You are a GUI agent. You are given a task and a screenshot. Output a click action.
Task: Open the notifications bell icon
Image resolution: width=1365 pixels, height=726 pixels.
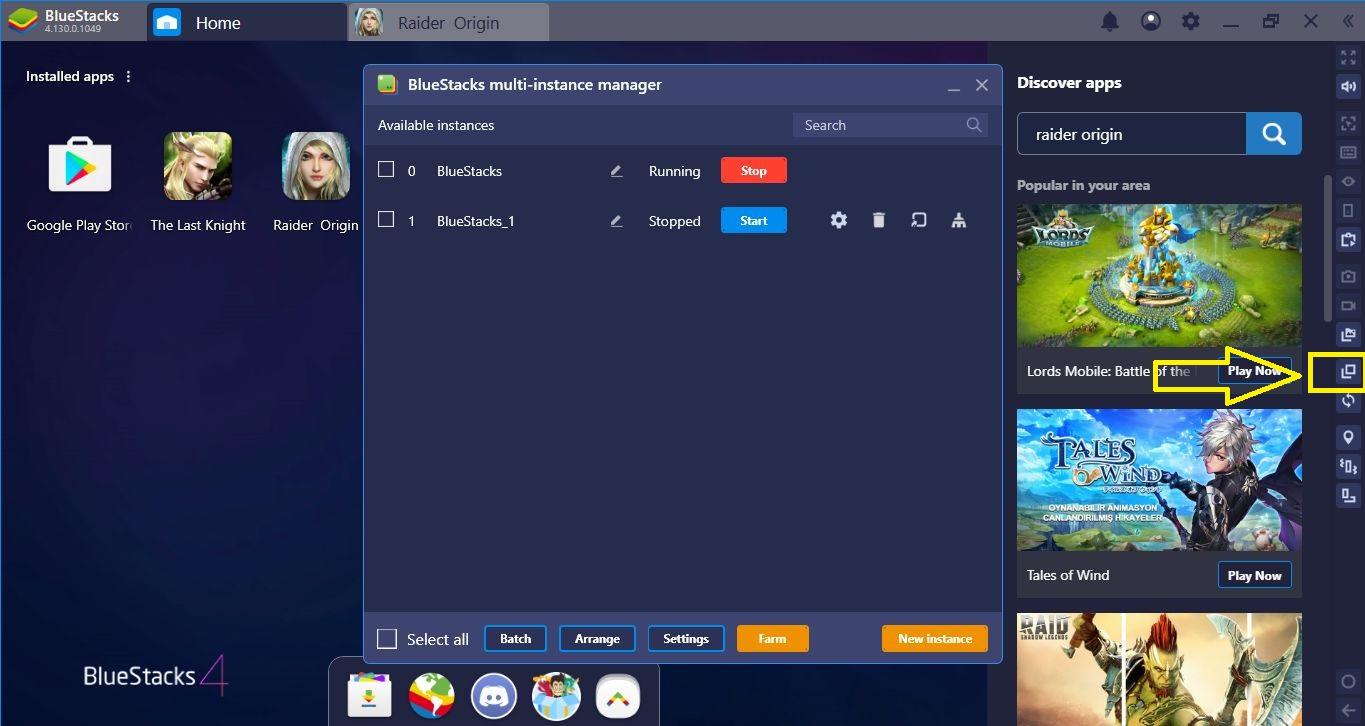click(x=1110, y=21)
